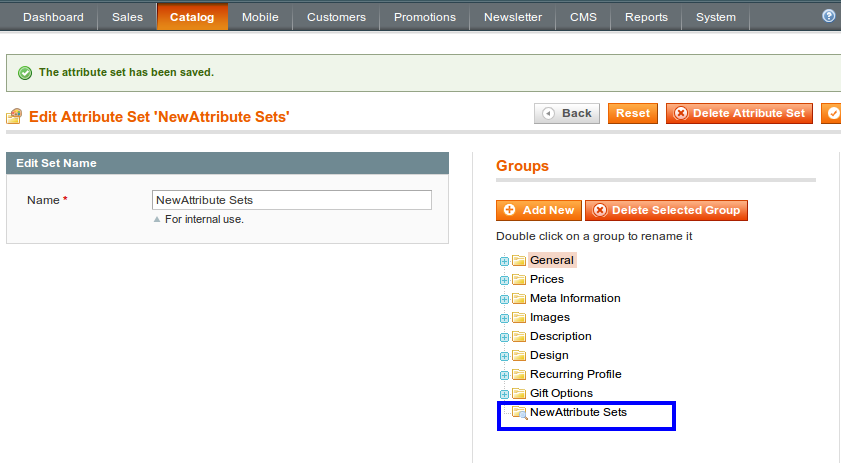Expand the Description group node

pos(504,337)
